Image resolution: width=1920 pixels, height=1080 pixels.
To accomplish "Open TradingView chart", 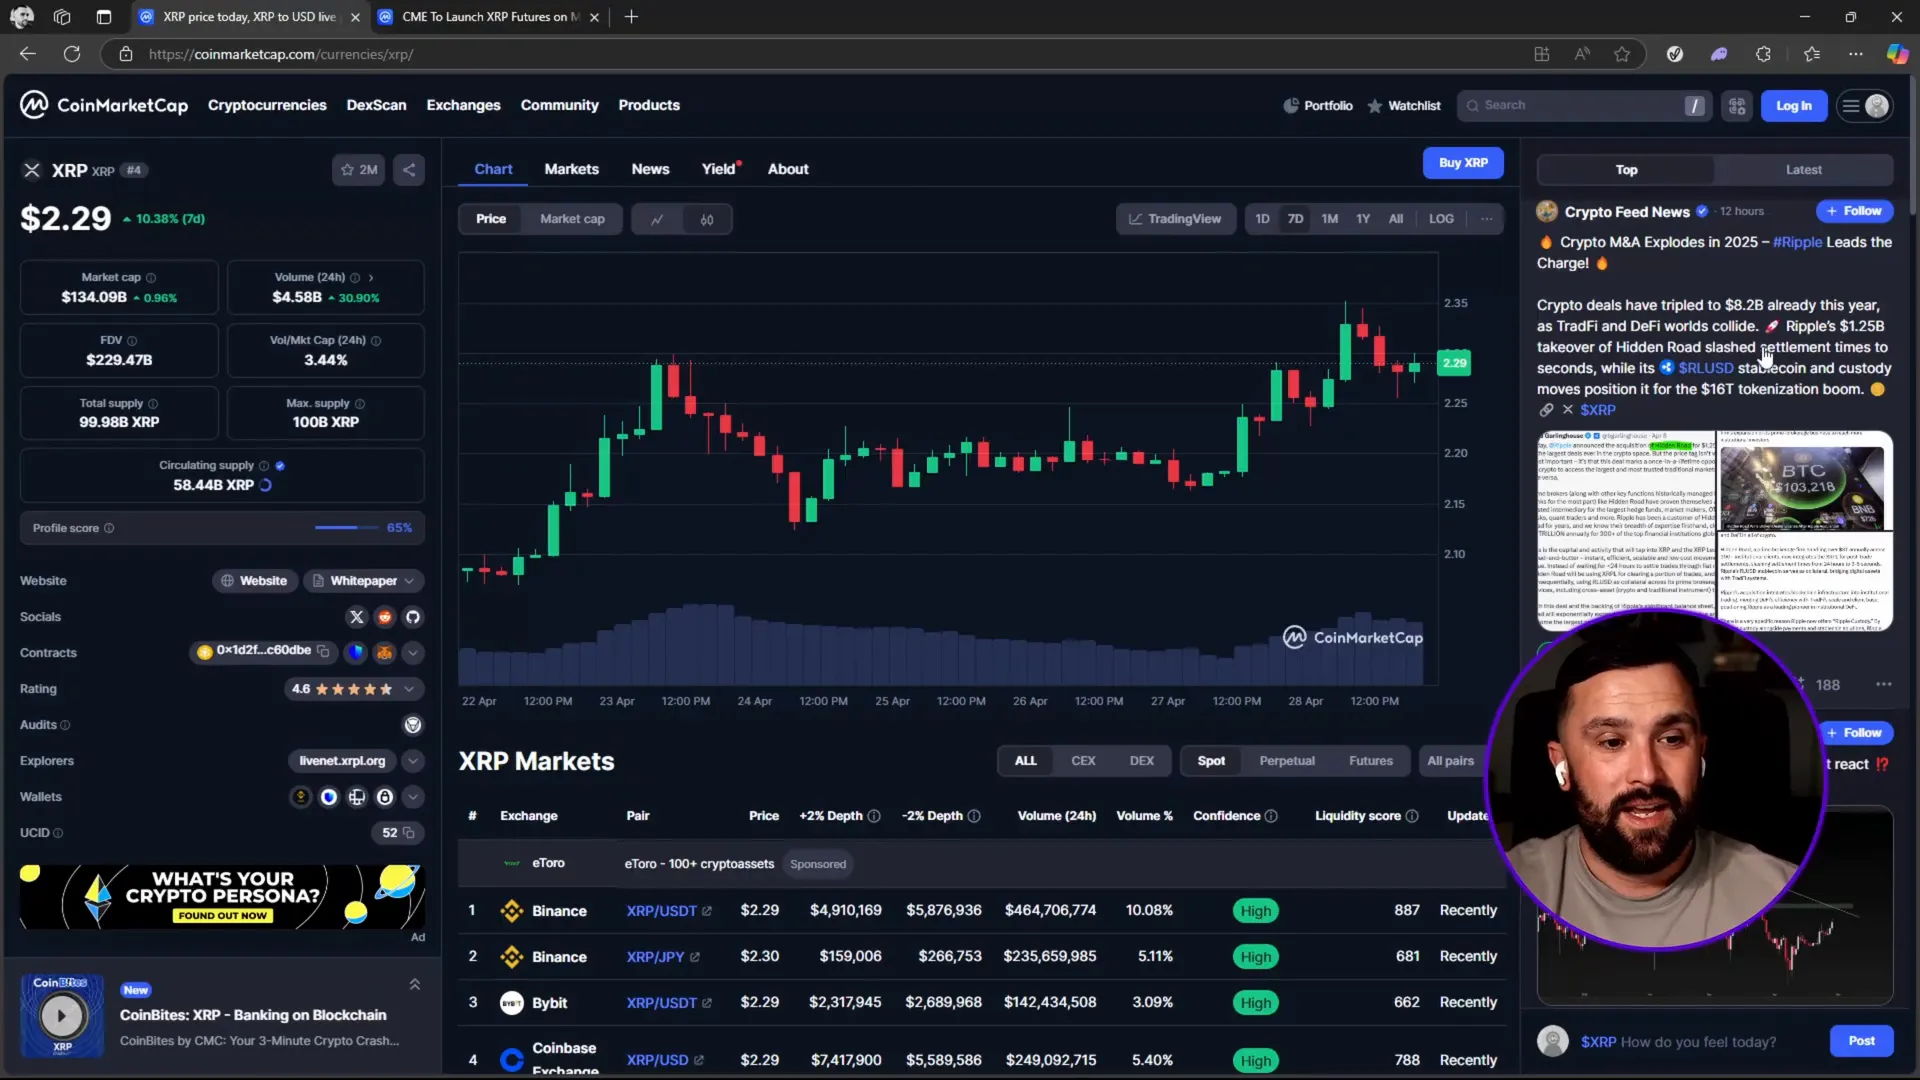I will coord(1175,219).
